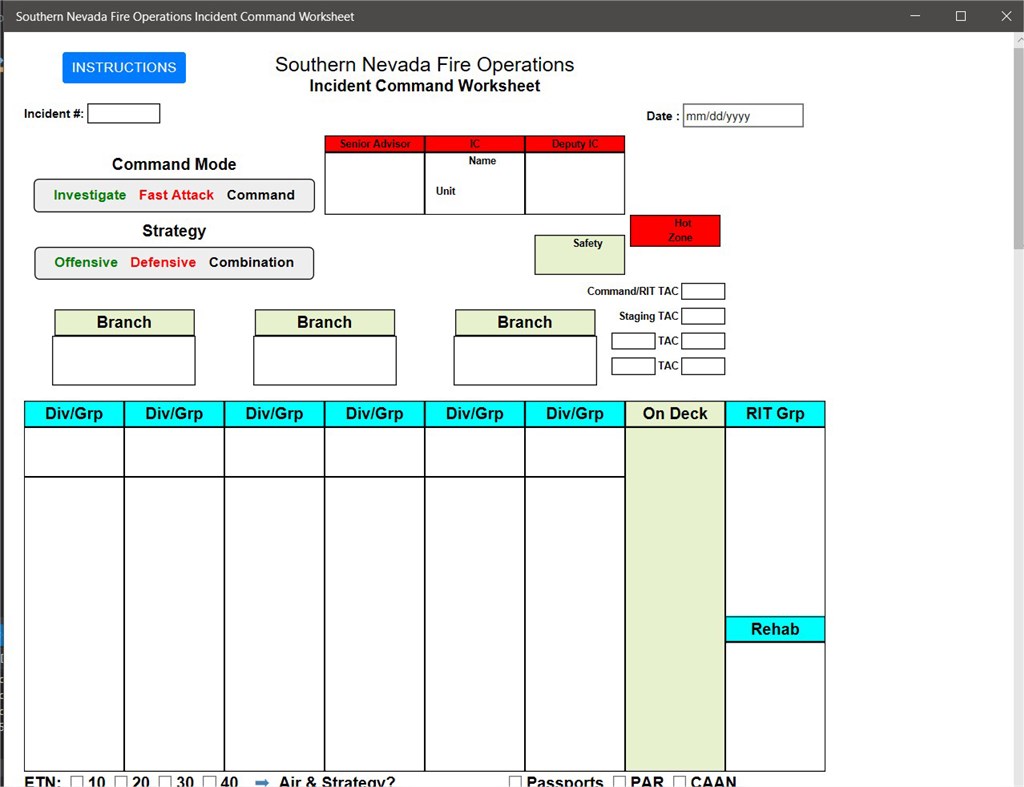The image size is (1024, 787).
Task: Check the ETN 10 checkbox
Action: [76, 781]
